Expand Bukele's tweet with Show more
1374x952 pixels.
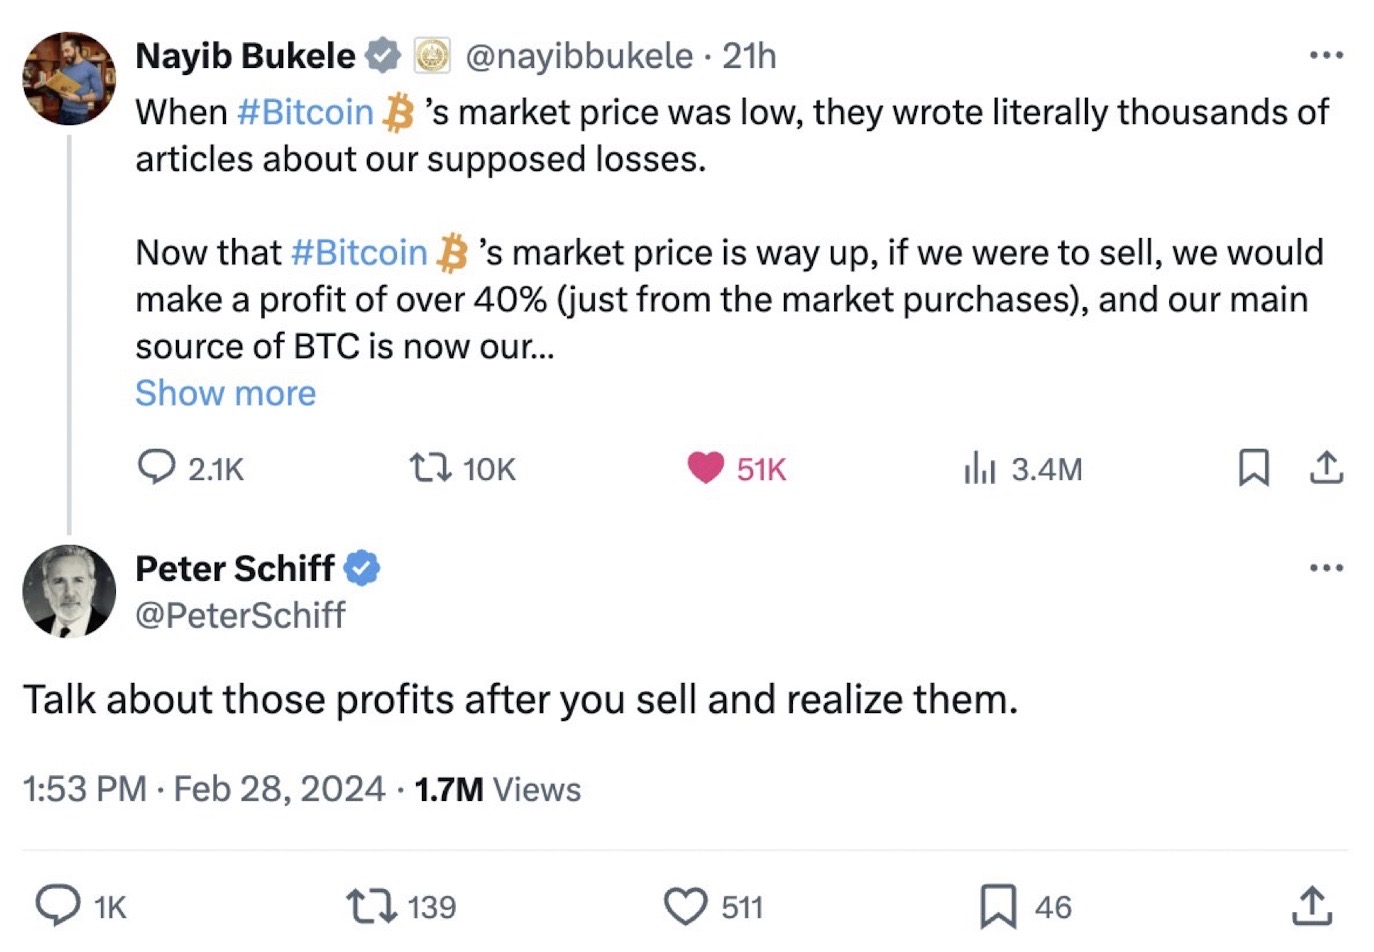tap(226, 393)
